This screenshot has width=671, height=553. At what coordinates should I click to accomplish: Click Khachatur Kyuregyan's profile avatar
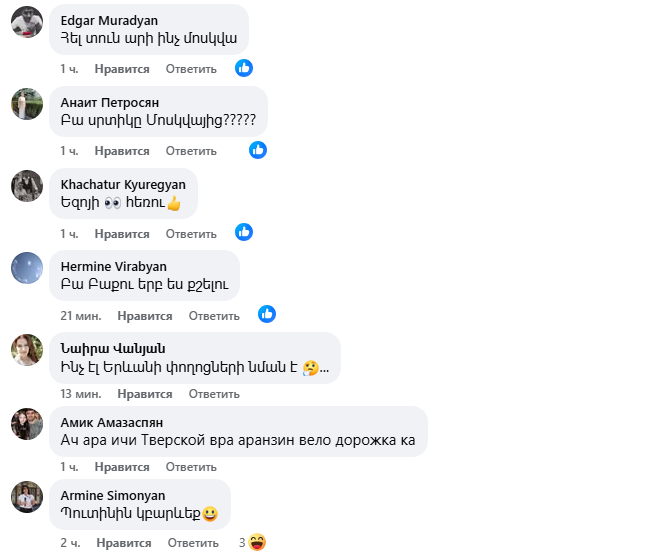[27, 186]
